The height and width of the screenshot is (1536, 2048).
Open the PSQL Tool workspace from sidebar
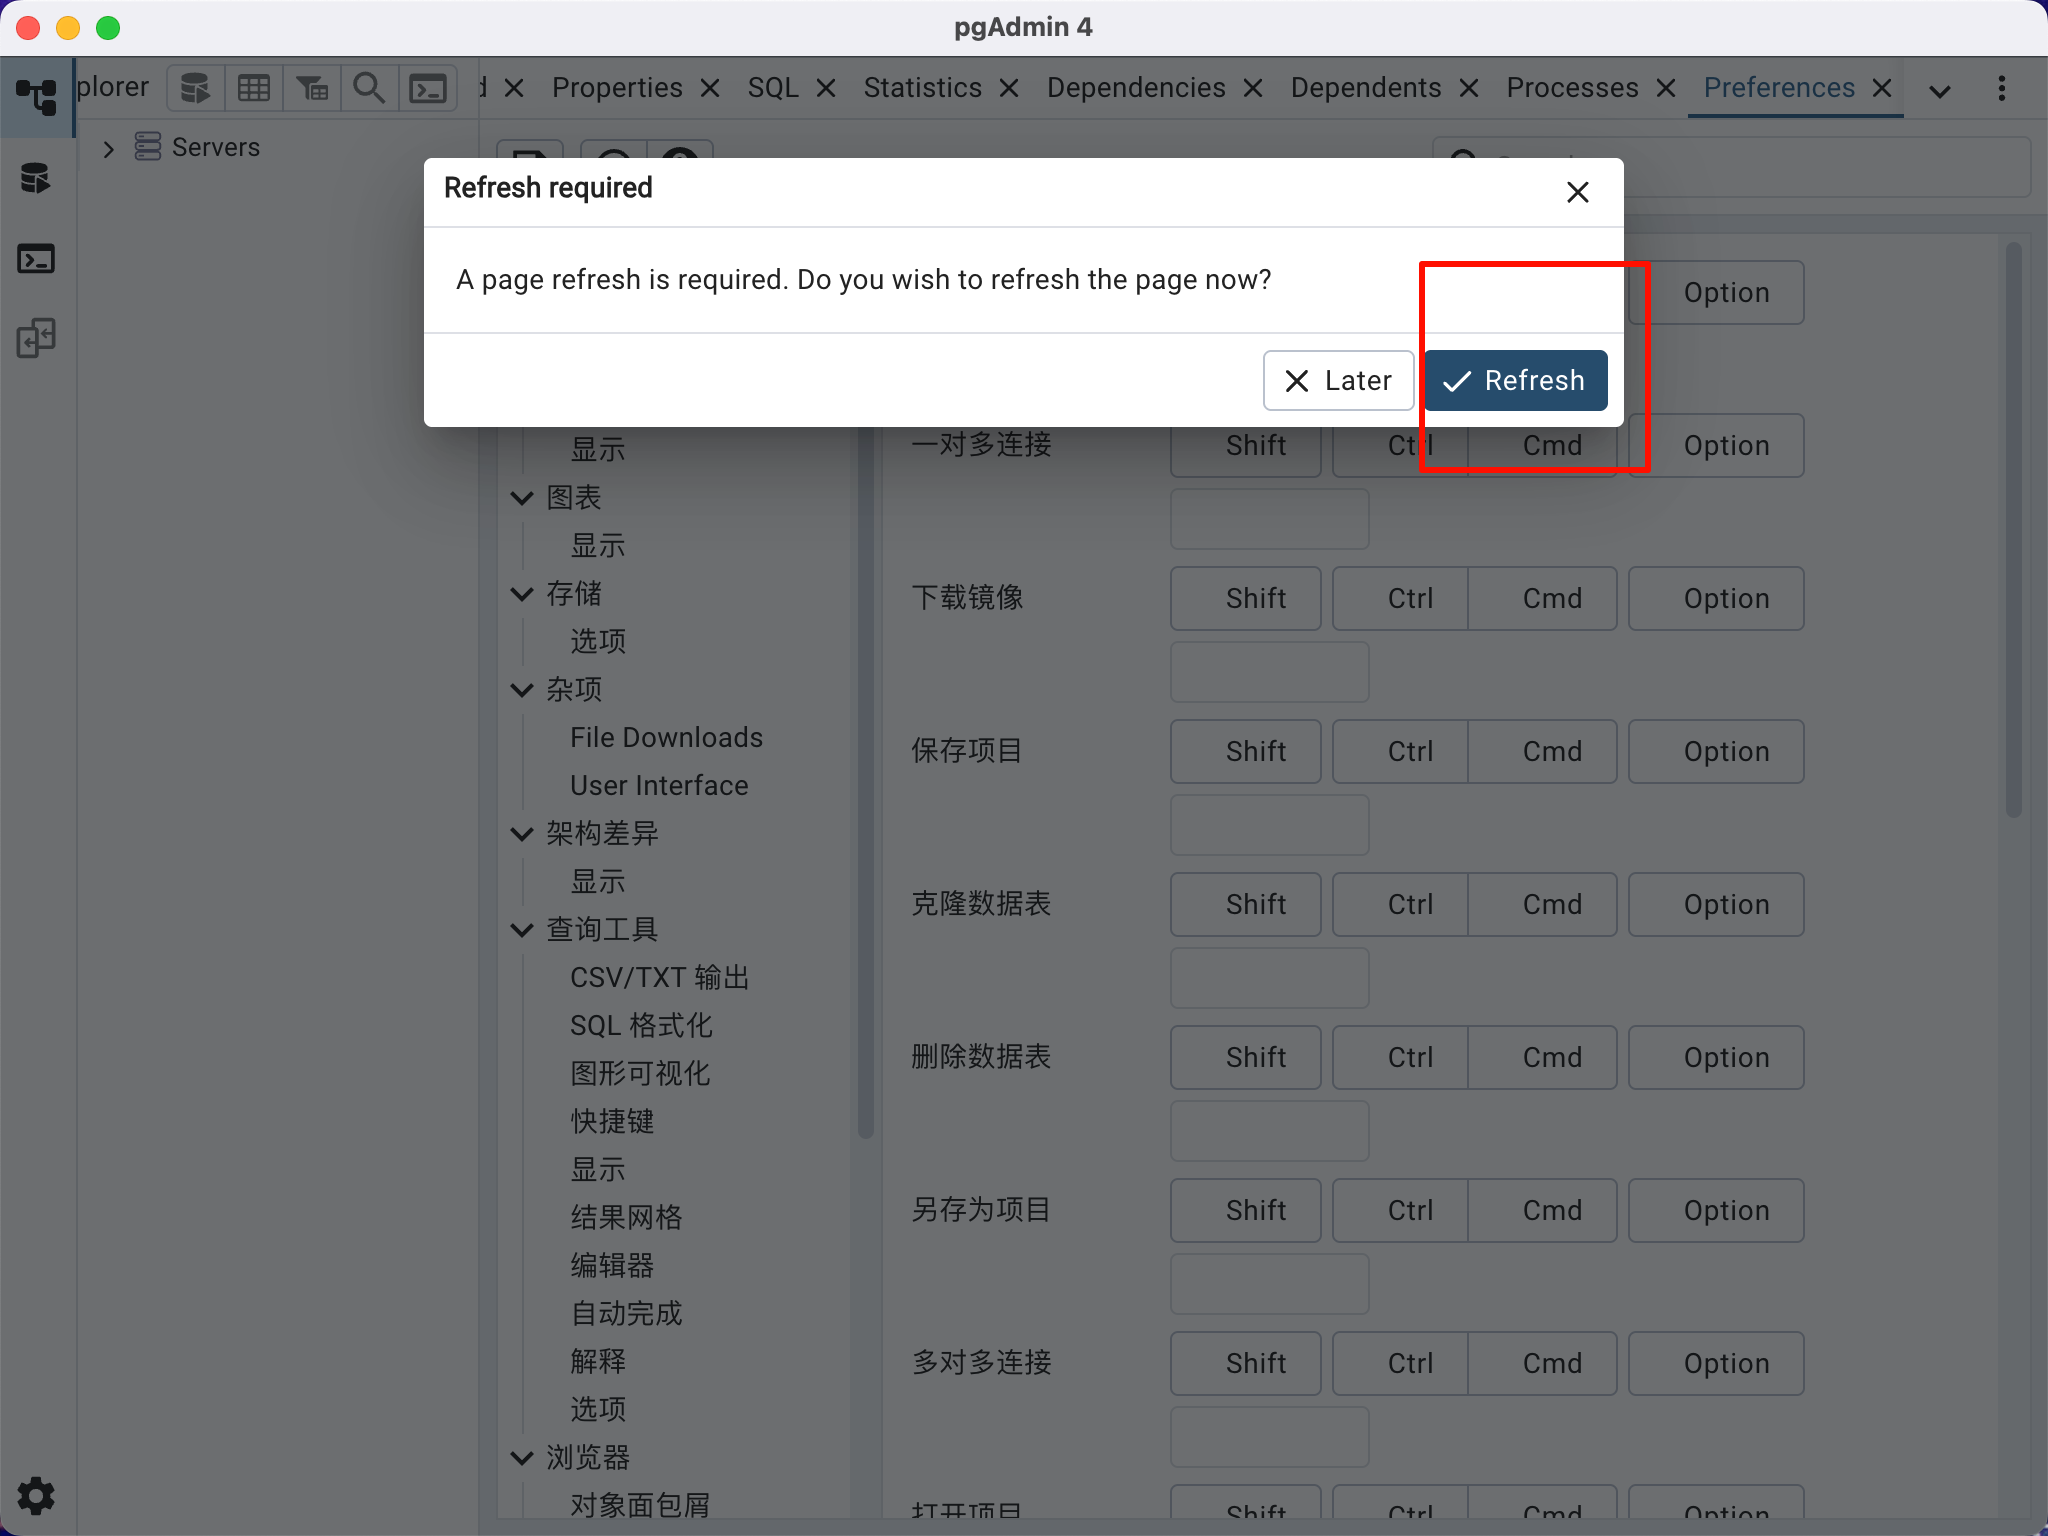[x=36, y=259]
